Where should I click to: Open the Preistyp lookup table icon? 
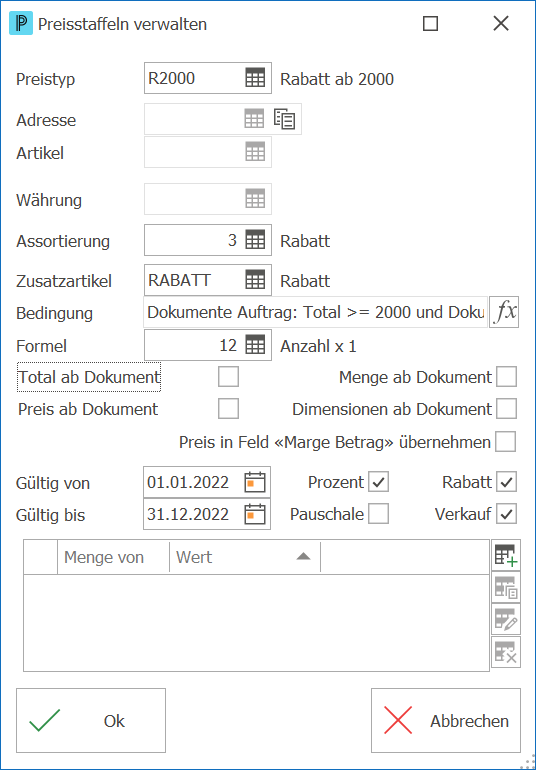255,78
